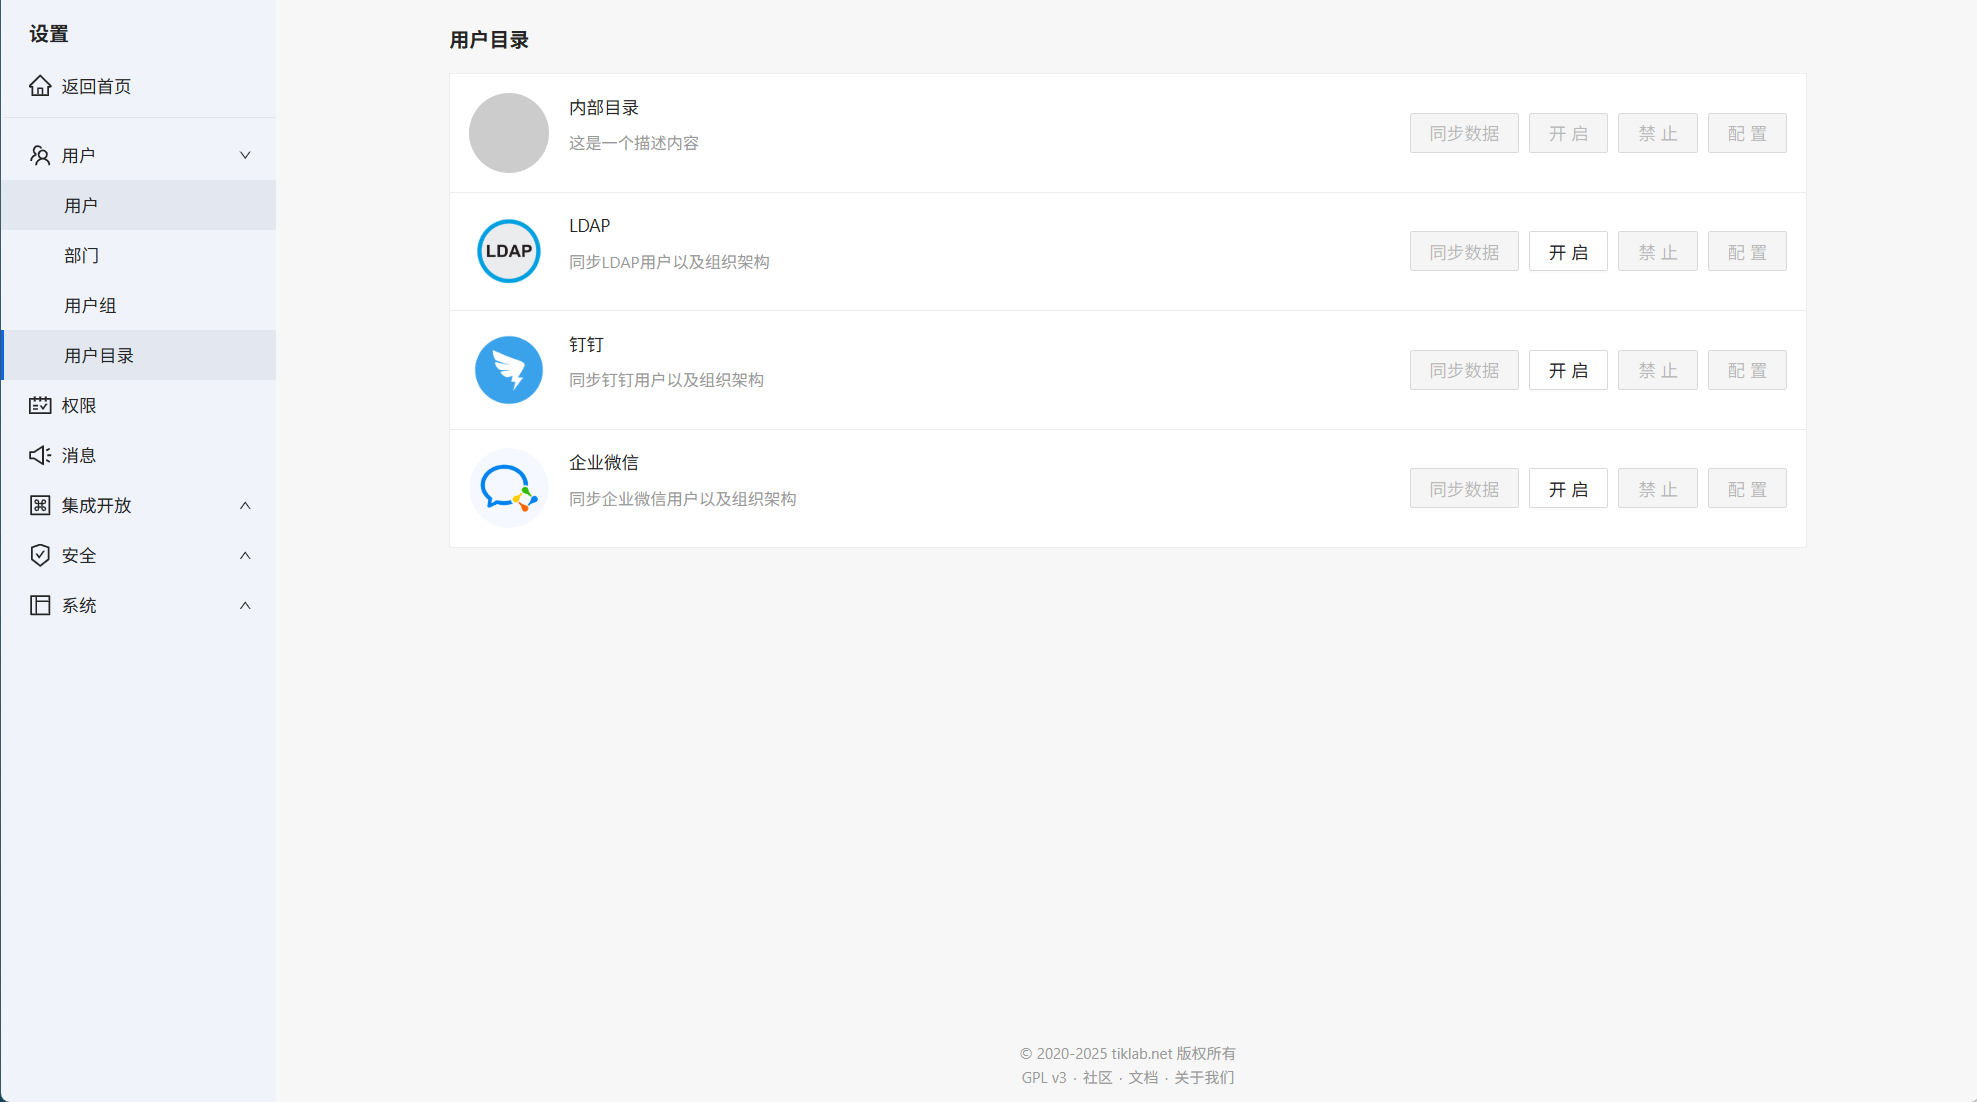1977x1102 pixels.
Task: Click the 安全 shield icon
Action: point(40,555)
